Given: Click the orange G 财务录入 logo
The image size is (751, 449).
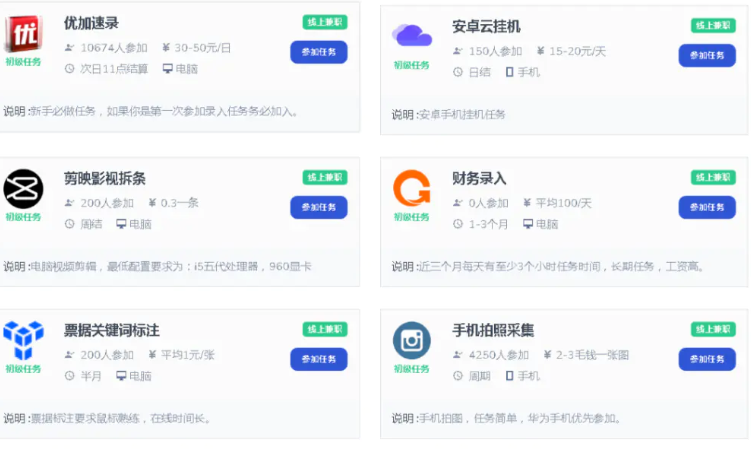Looking at the screenshot, I should (x=412, y=188).
